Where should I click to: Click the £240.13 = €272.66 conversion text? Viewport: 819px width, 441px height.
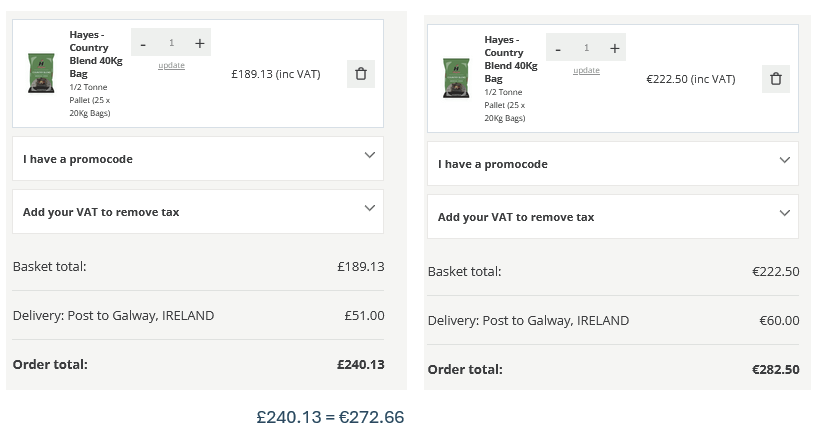(330, 417)
